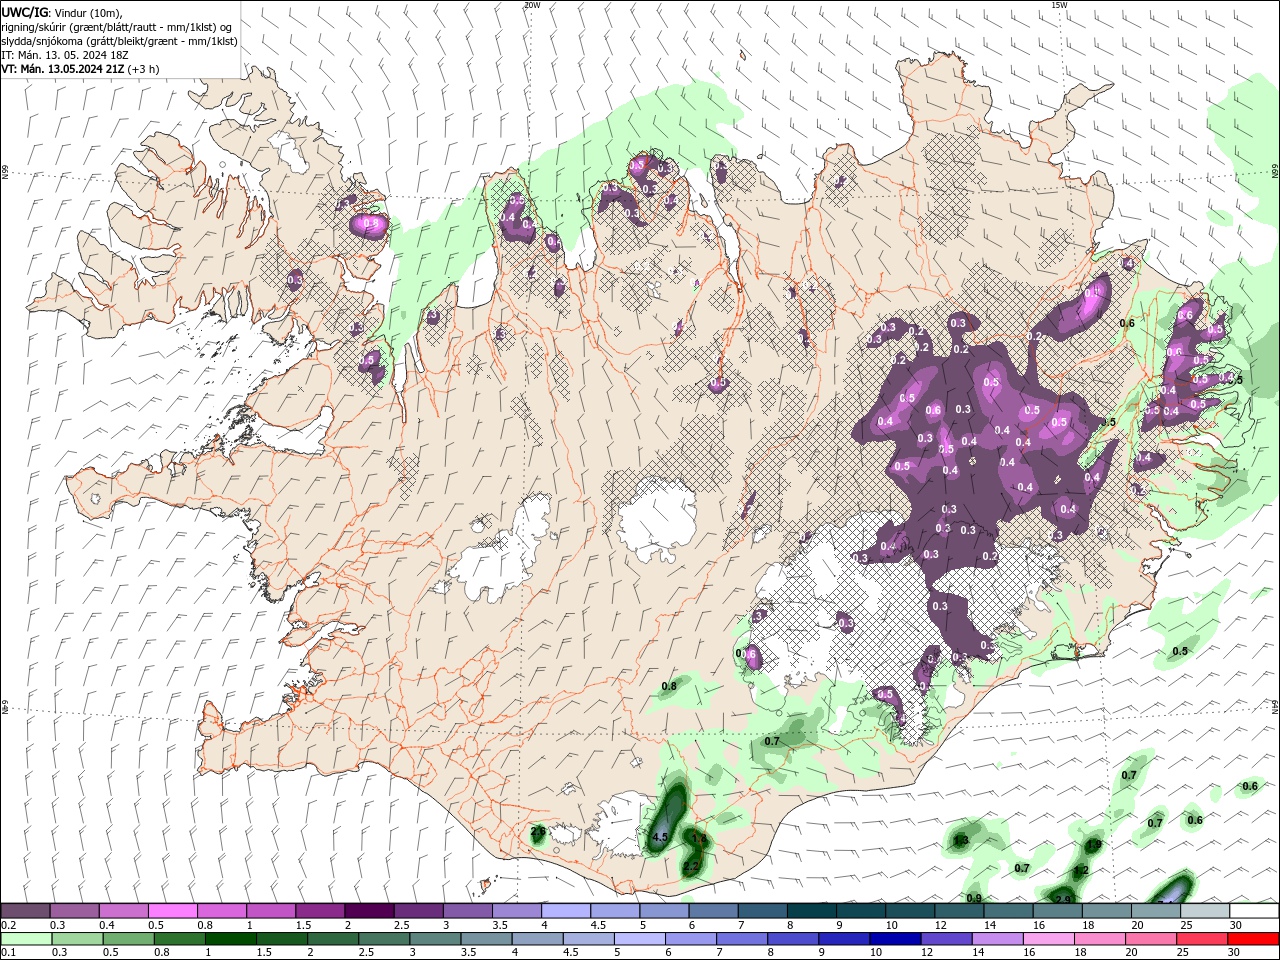This screenshot has width=1280, height=960.
Task: Click the '0.9' rain value over the southern sea
Action: [x=974, y=898]
